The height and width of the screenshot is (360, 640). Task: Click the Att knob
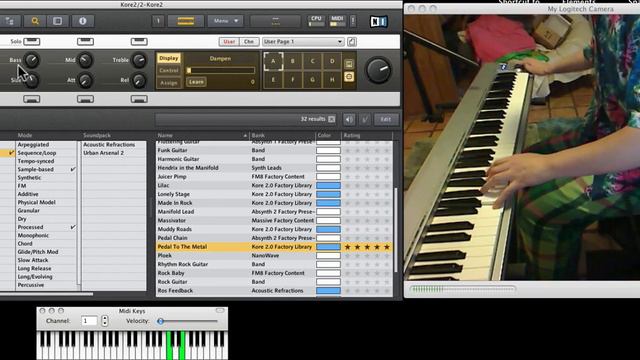85,81
